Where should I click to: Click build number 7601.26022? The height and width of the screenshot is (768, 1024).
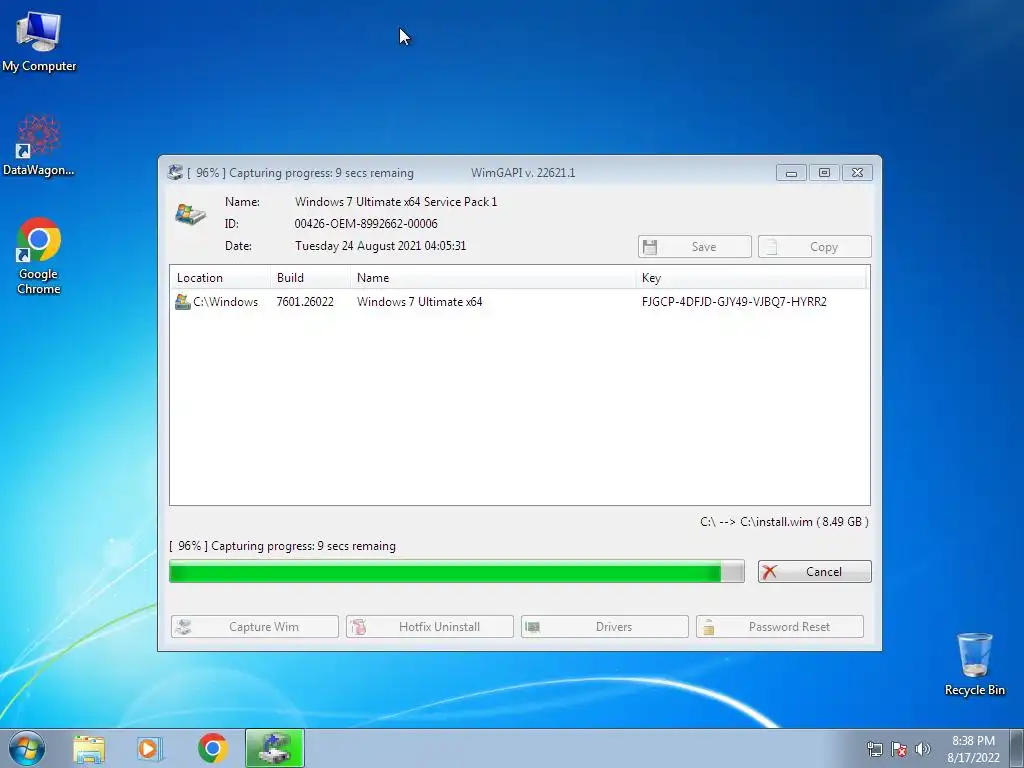(x=305, y=302)
